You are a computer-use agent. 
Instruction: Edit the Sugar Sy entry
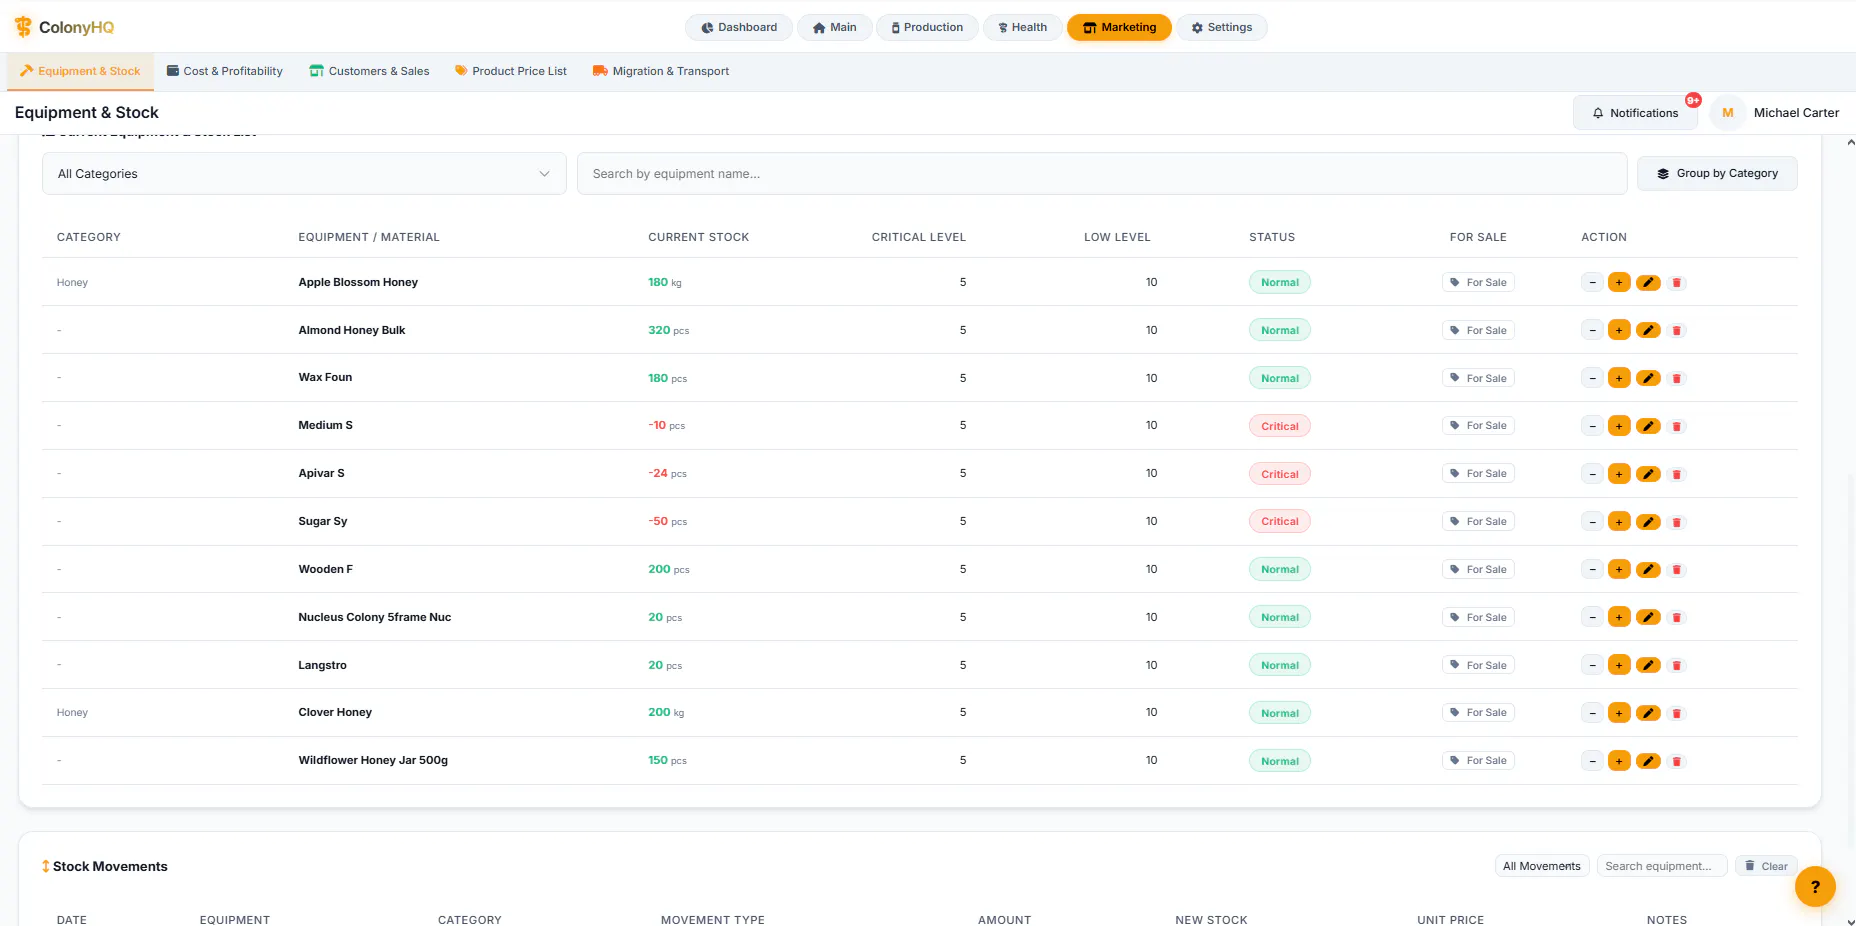coord(1648,522)
